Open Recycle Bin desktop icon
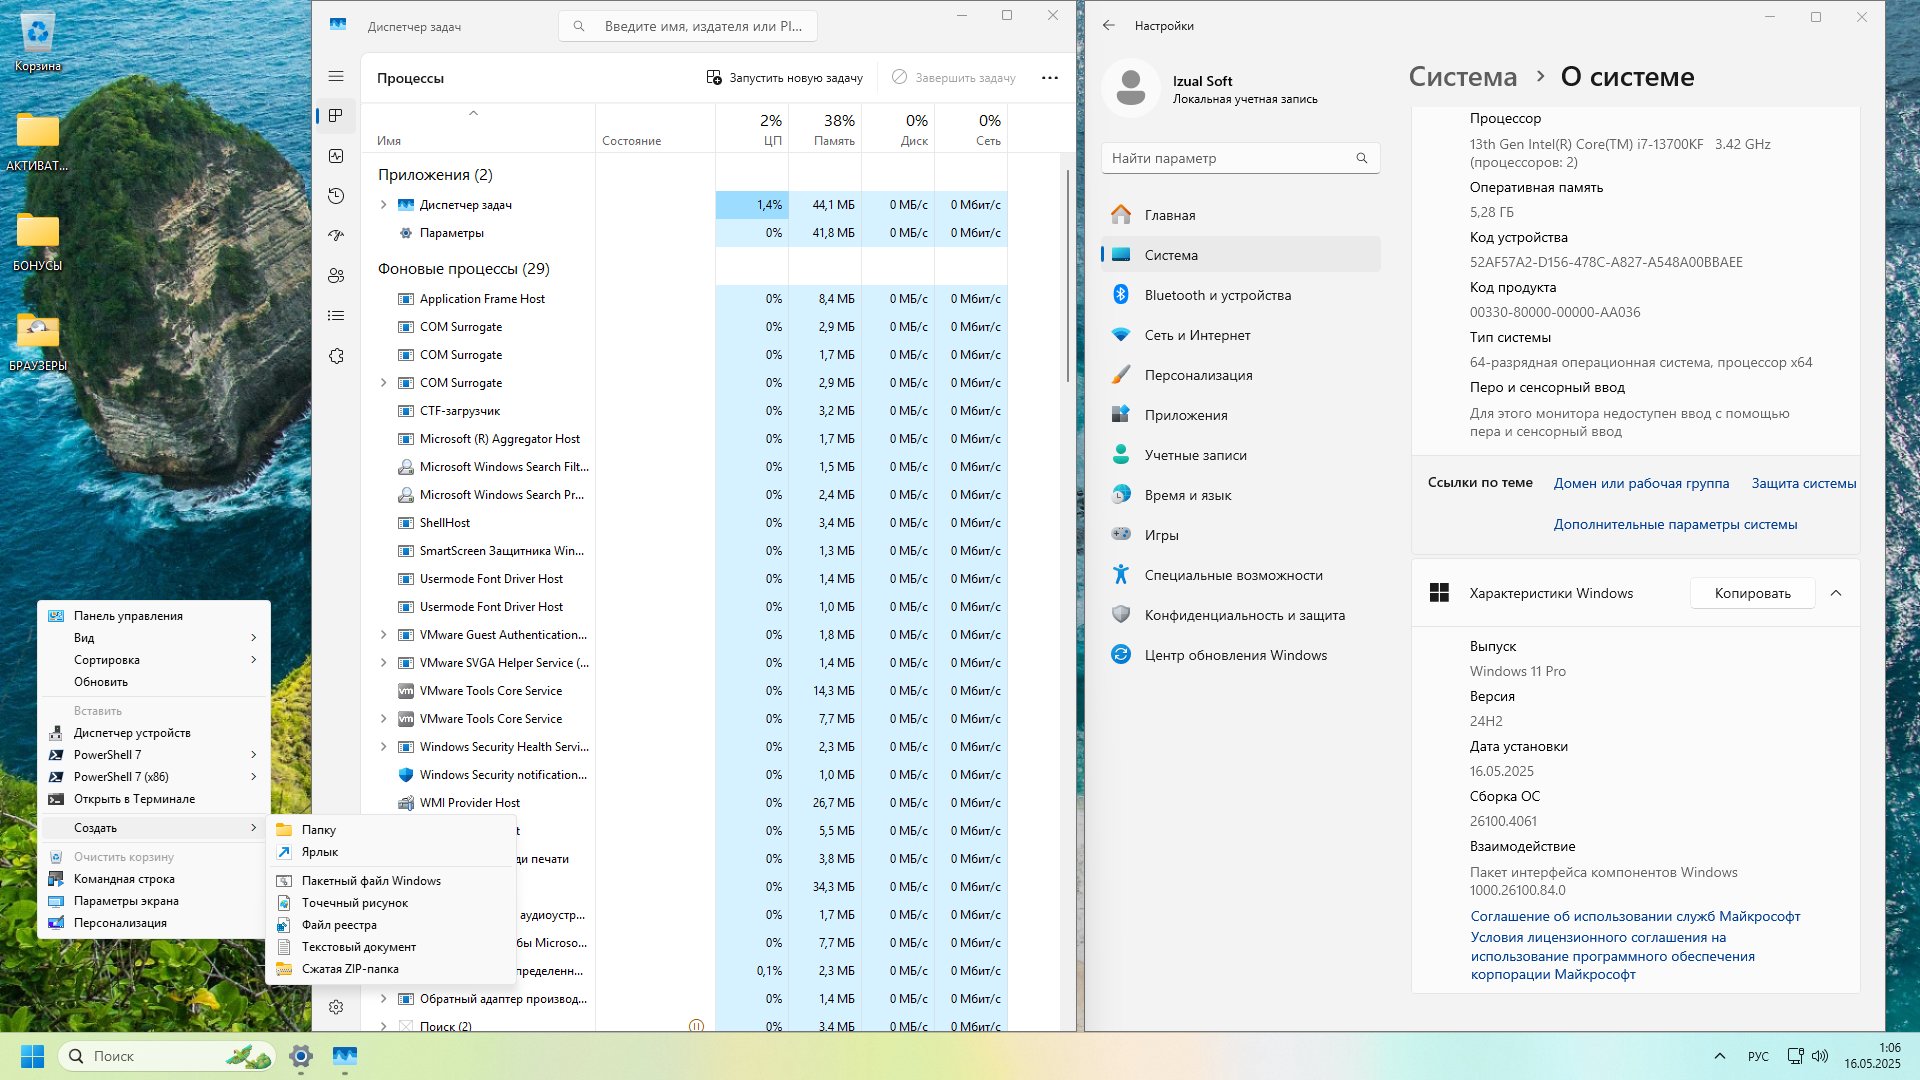 coord(38,42)
